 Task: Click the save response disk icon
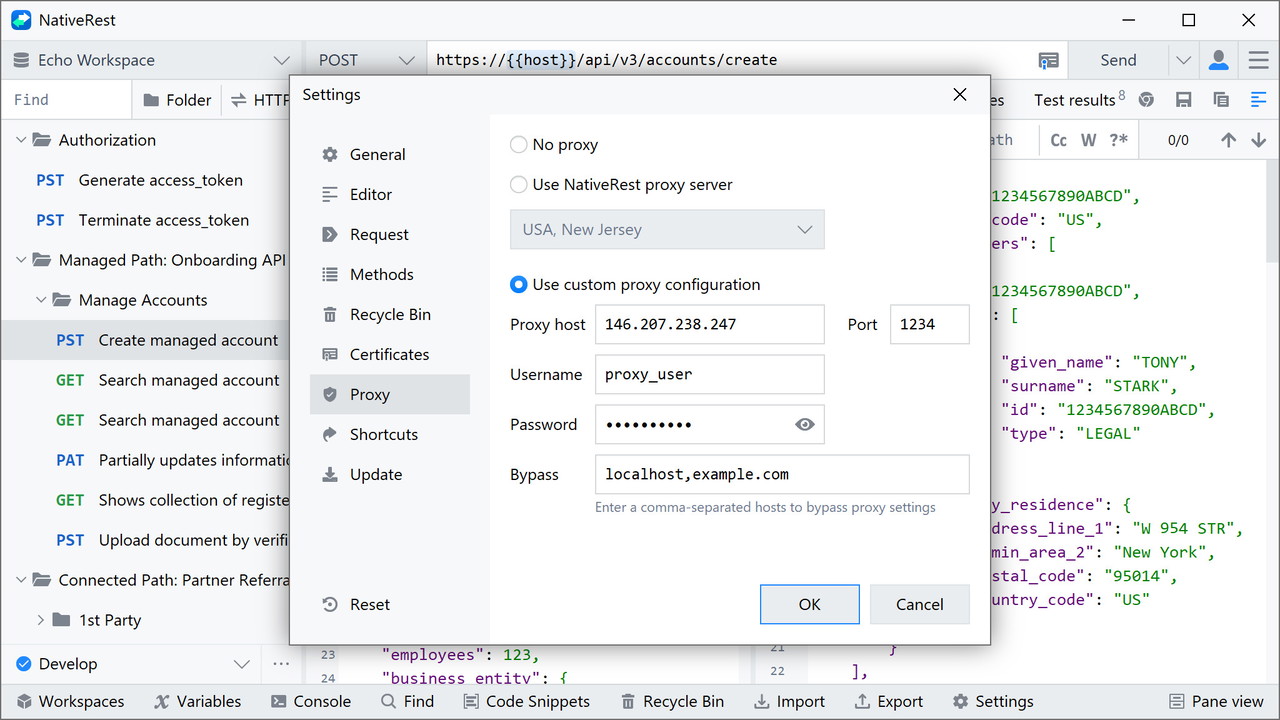tap(1184, 100)
